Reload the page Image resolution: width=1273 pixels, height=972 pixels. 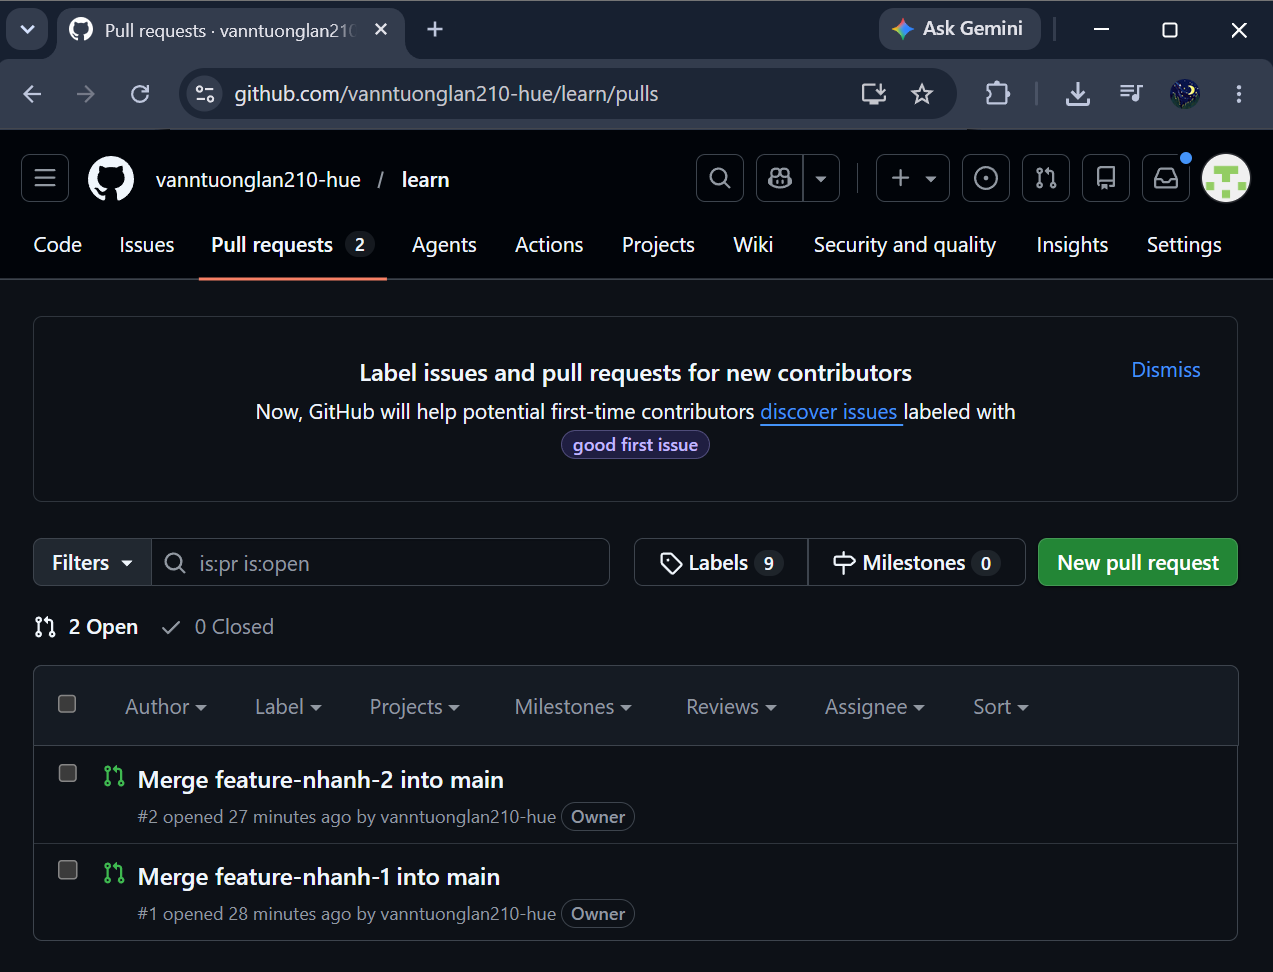tap(140, 94)
